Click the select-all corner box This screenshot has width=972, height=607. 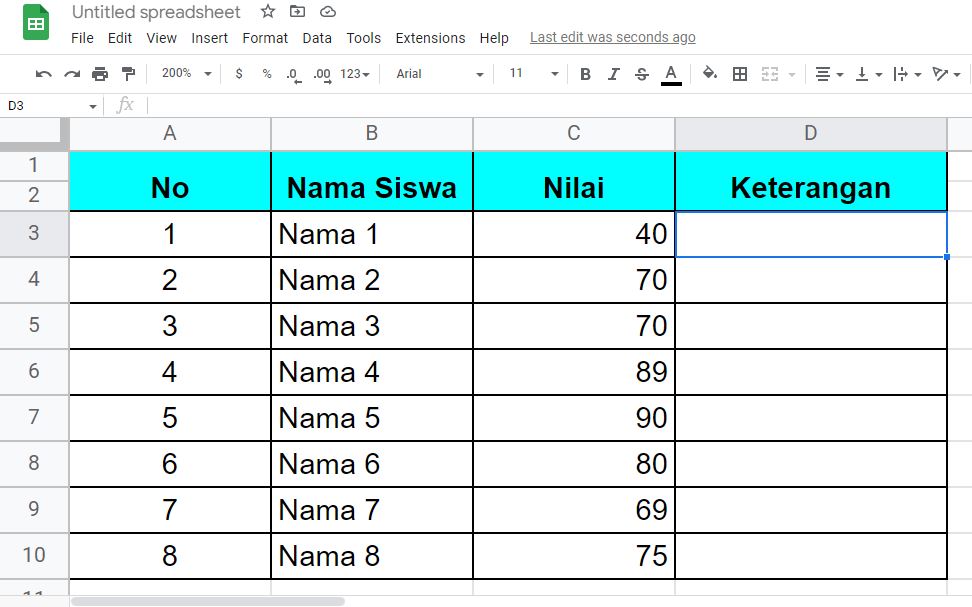point(34,134)
